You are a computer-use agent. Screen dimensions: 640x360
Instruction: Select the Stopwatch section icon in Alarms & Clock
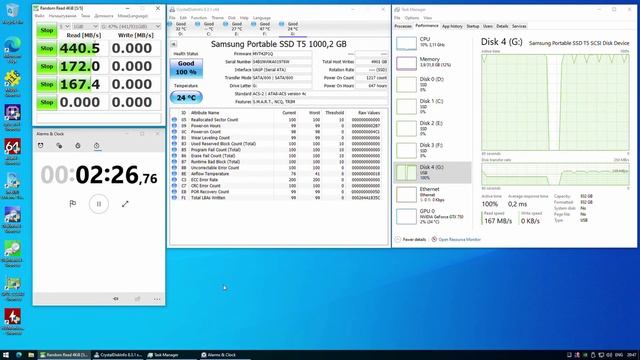(x=97, y=146)
